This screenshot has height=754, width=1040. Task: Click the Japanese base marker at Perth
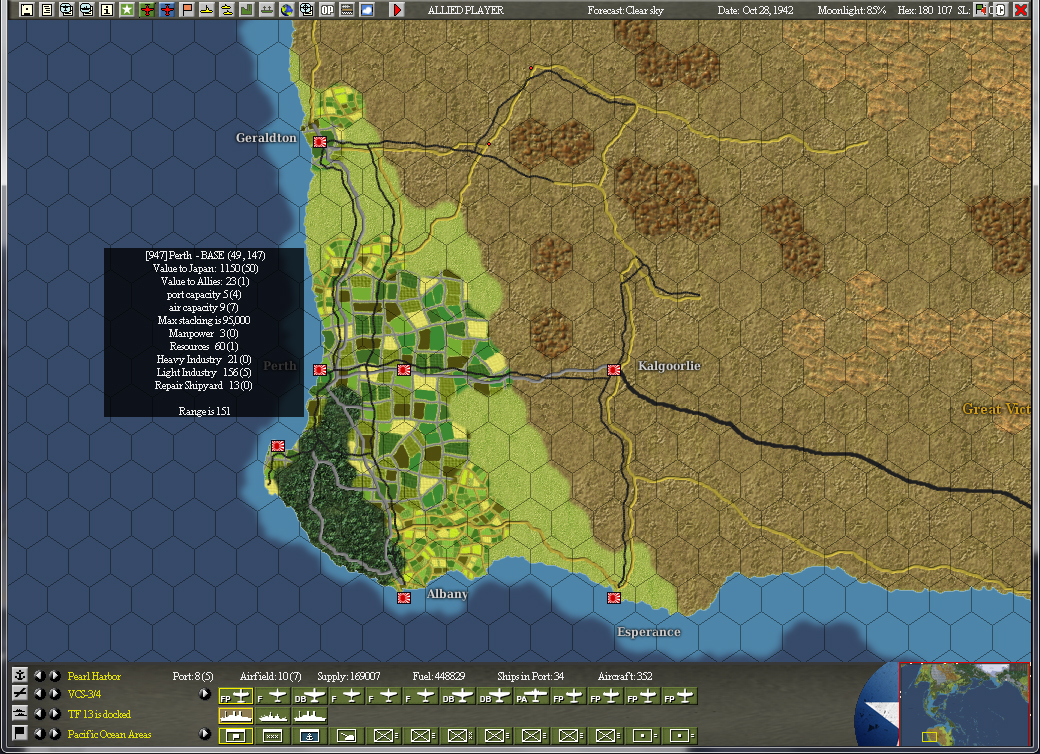pos(320,369)
